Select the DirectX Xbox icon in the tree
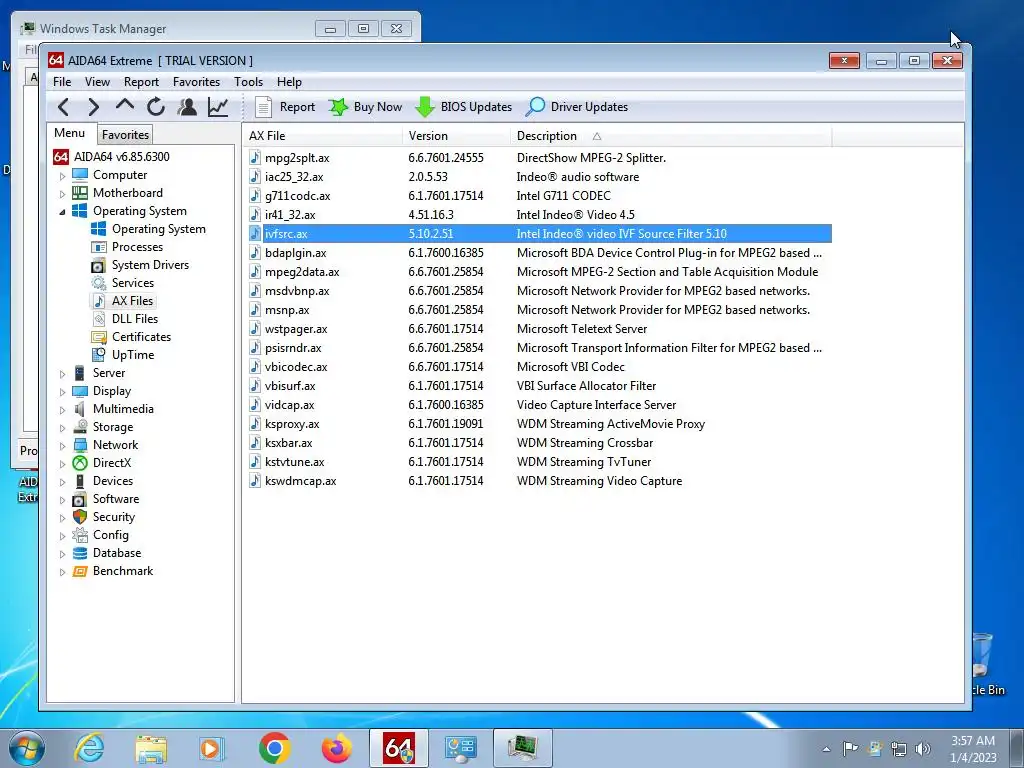Viewport: 1024px width, 768px height. 80,463
